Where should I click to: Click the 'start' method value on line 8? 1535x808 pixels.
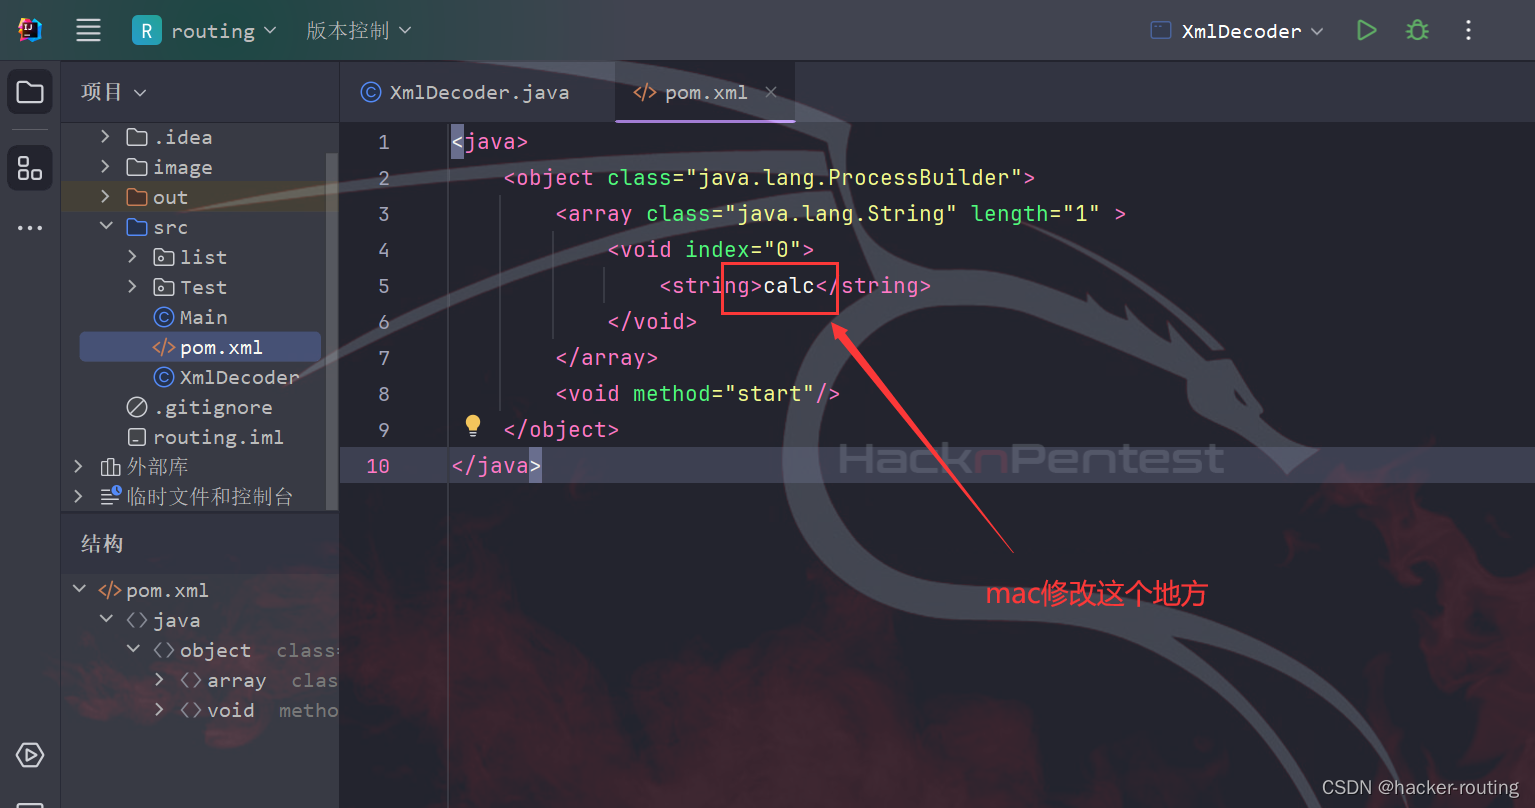click(769, 394)
